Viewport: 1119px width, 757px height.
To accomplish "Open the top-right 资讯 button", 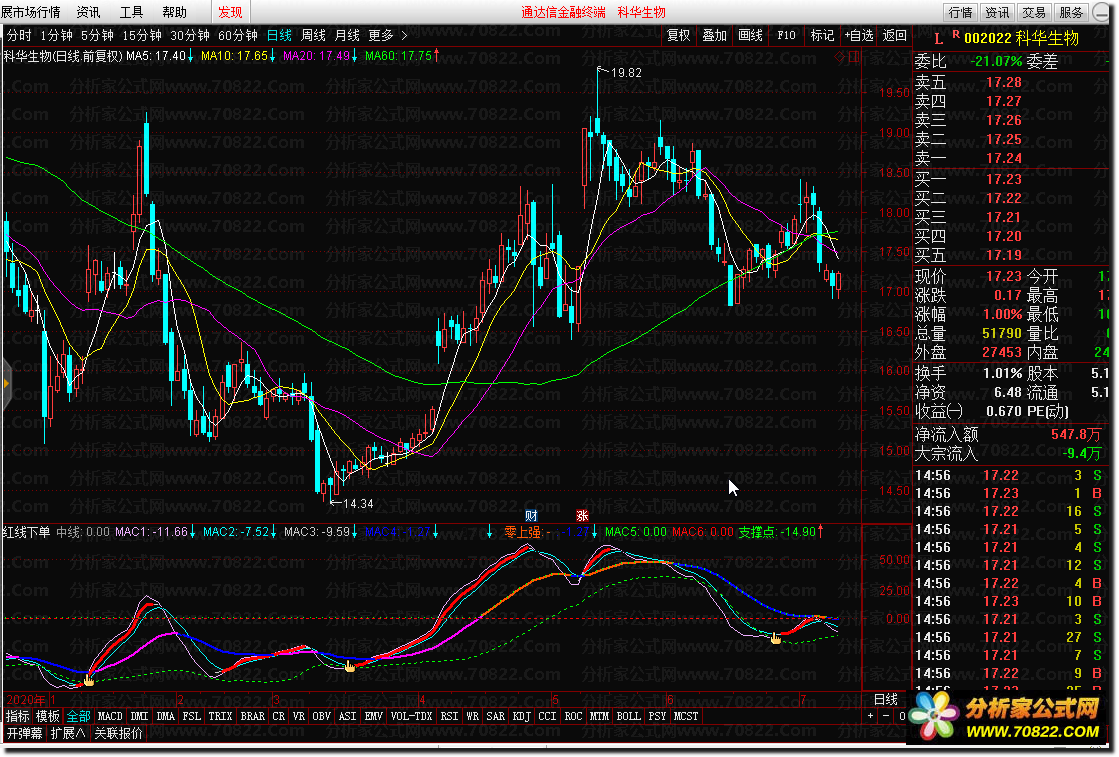I will pos(997,12).
